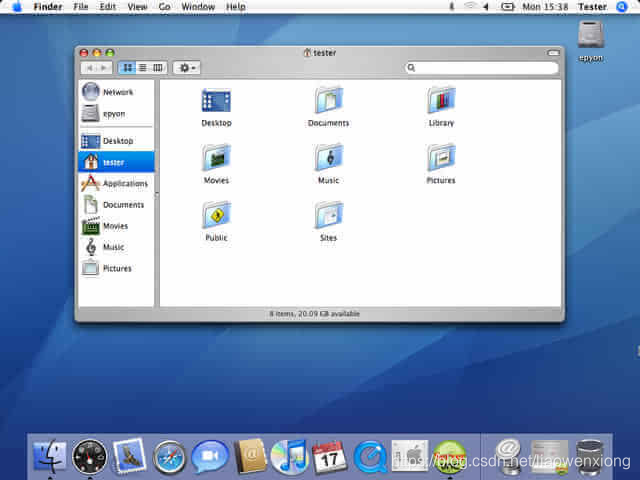Select Desktop in the Finder sidebar
640x480 pixels.
pyautogui.click(x=116, y=141)
